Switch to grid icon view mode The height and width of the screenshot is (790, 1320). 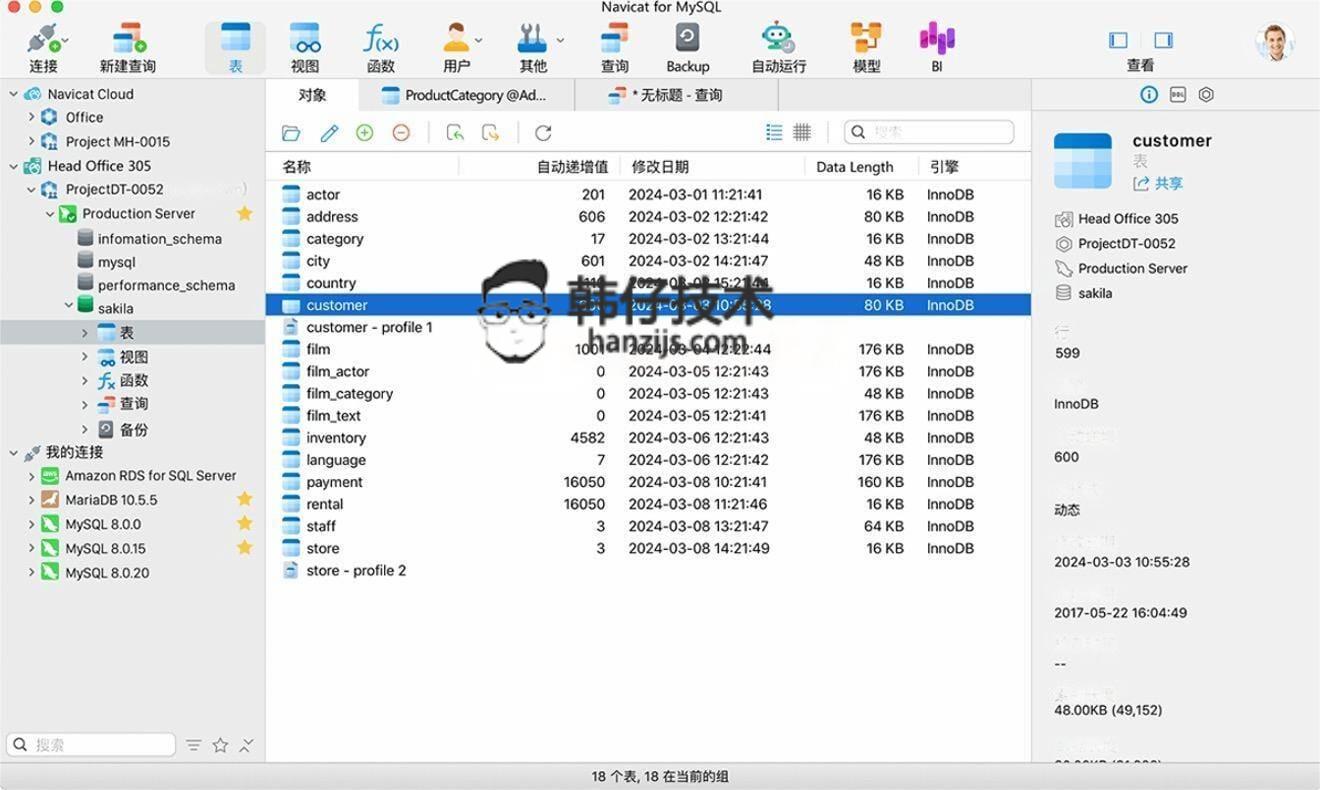[x=802, y=132]
